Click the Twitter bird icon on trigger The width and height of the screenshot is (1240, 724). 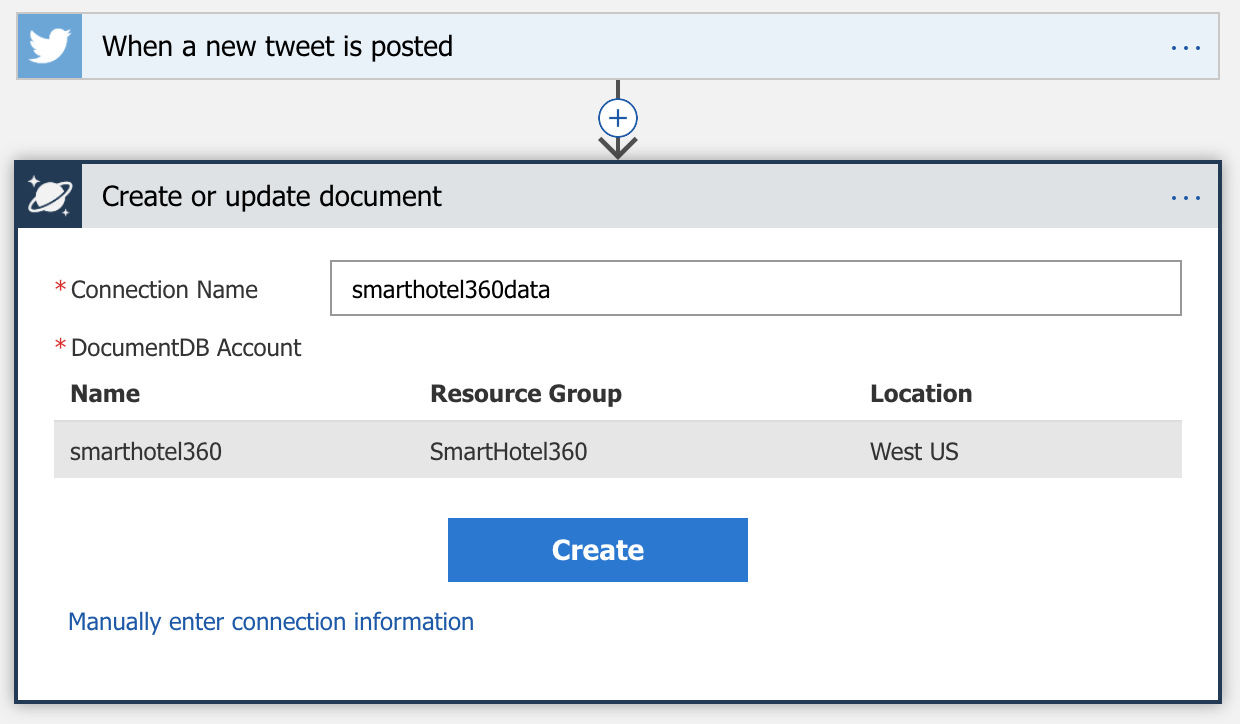pos(49,46)
